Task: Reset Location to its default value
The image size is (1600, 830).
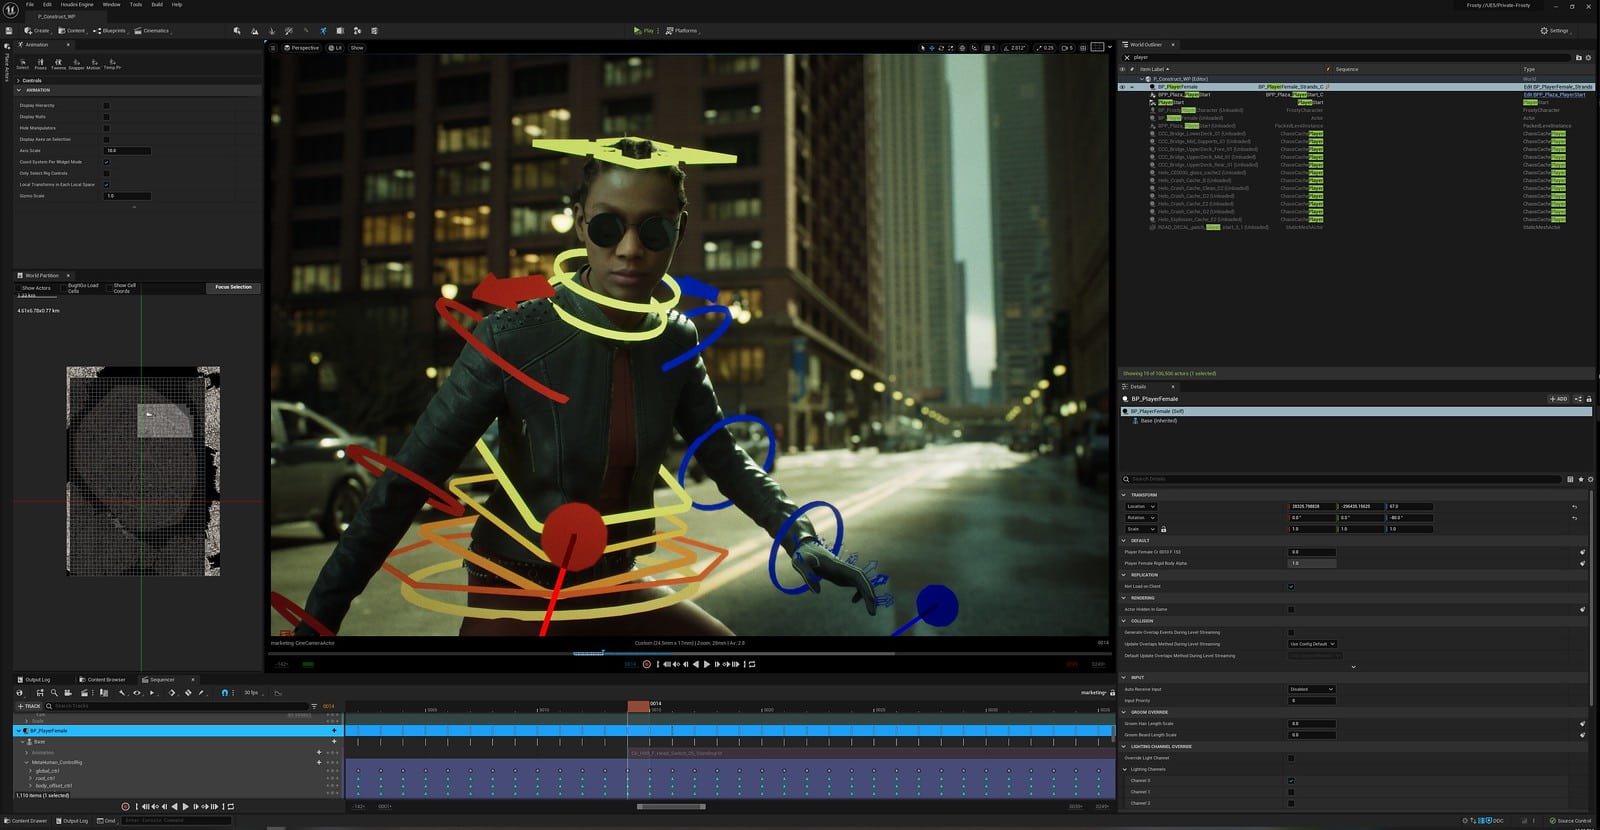Action: coord(1574,506)
